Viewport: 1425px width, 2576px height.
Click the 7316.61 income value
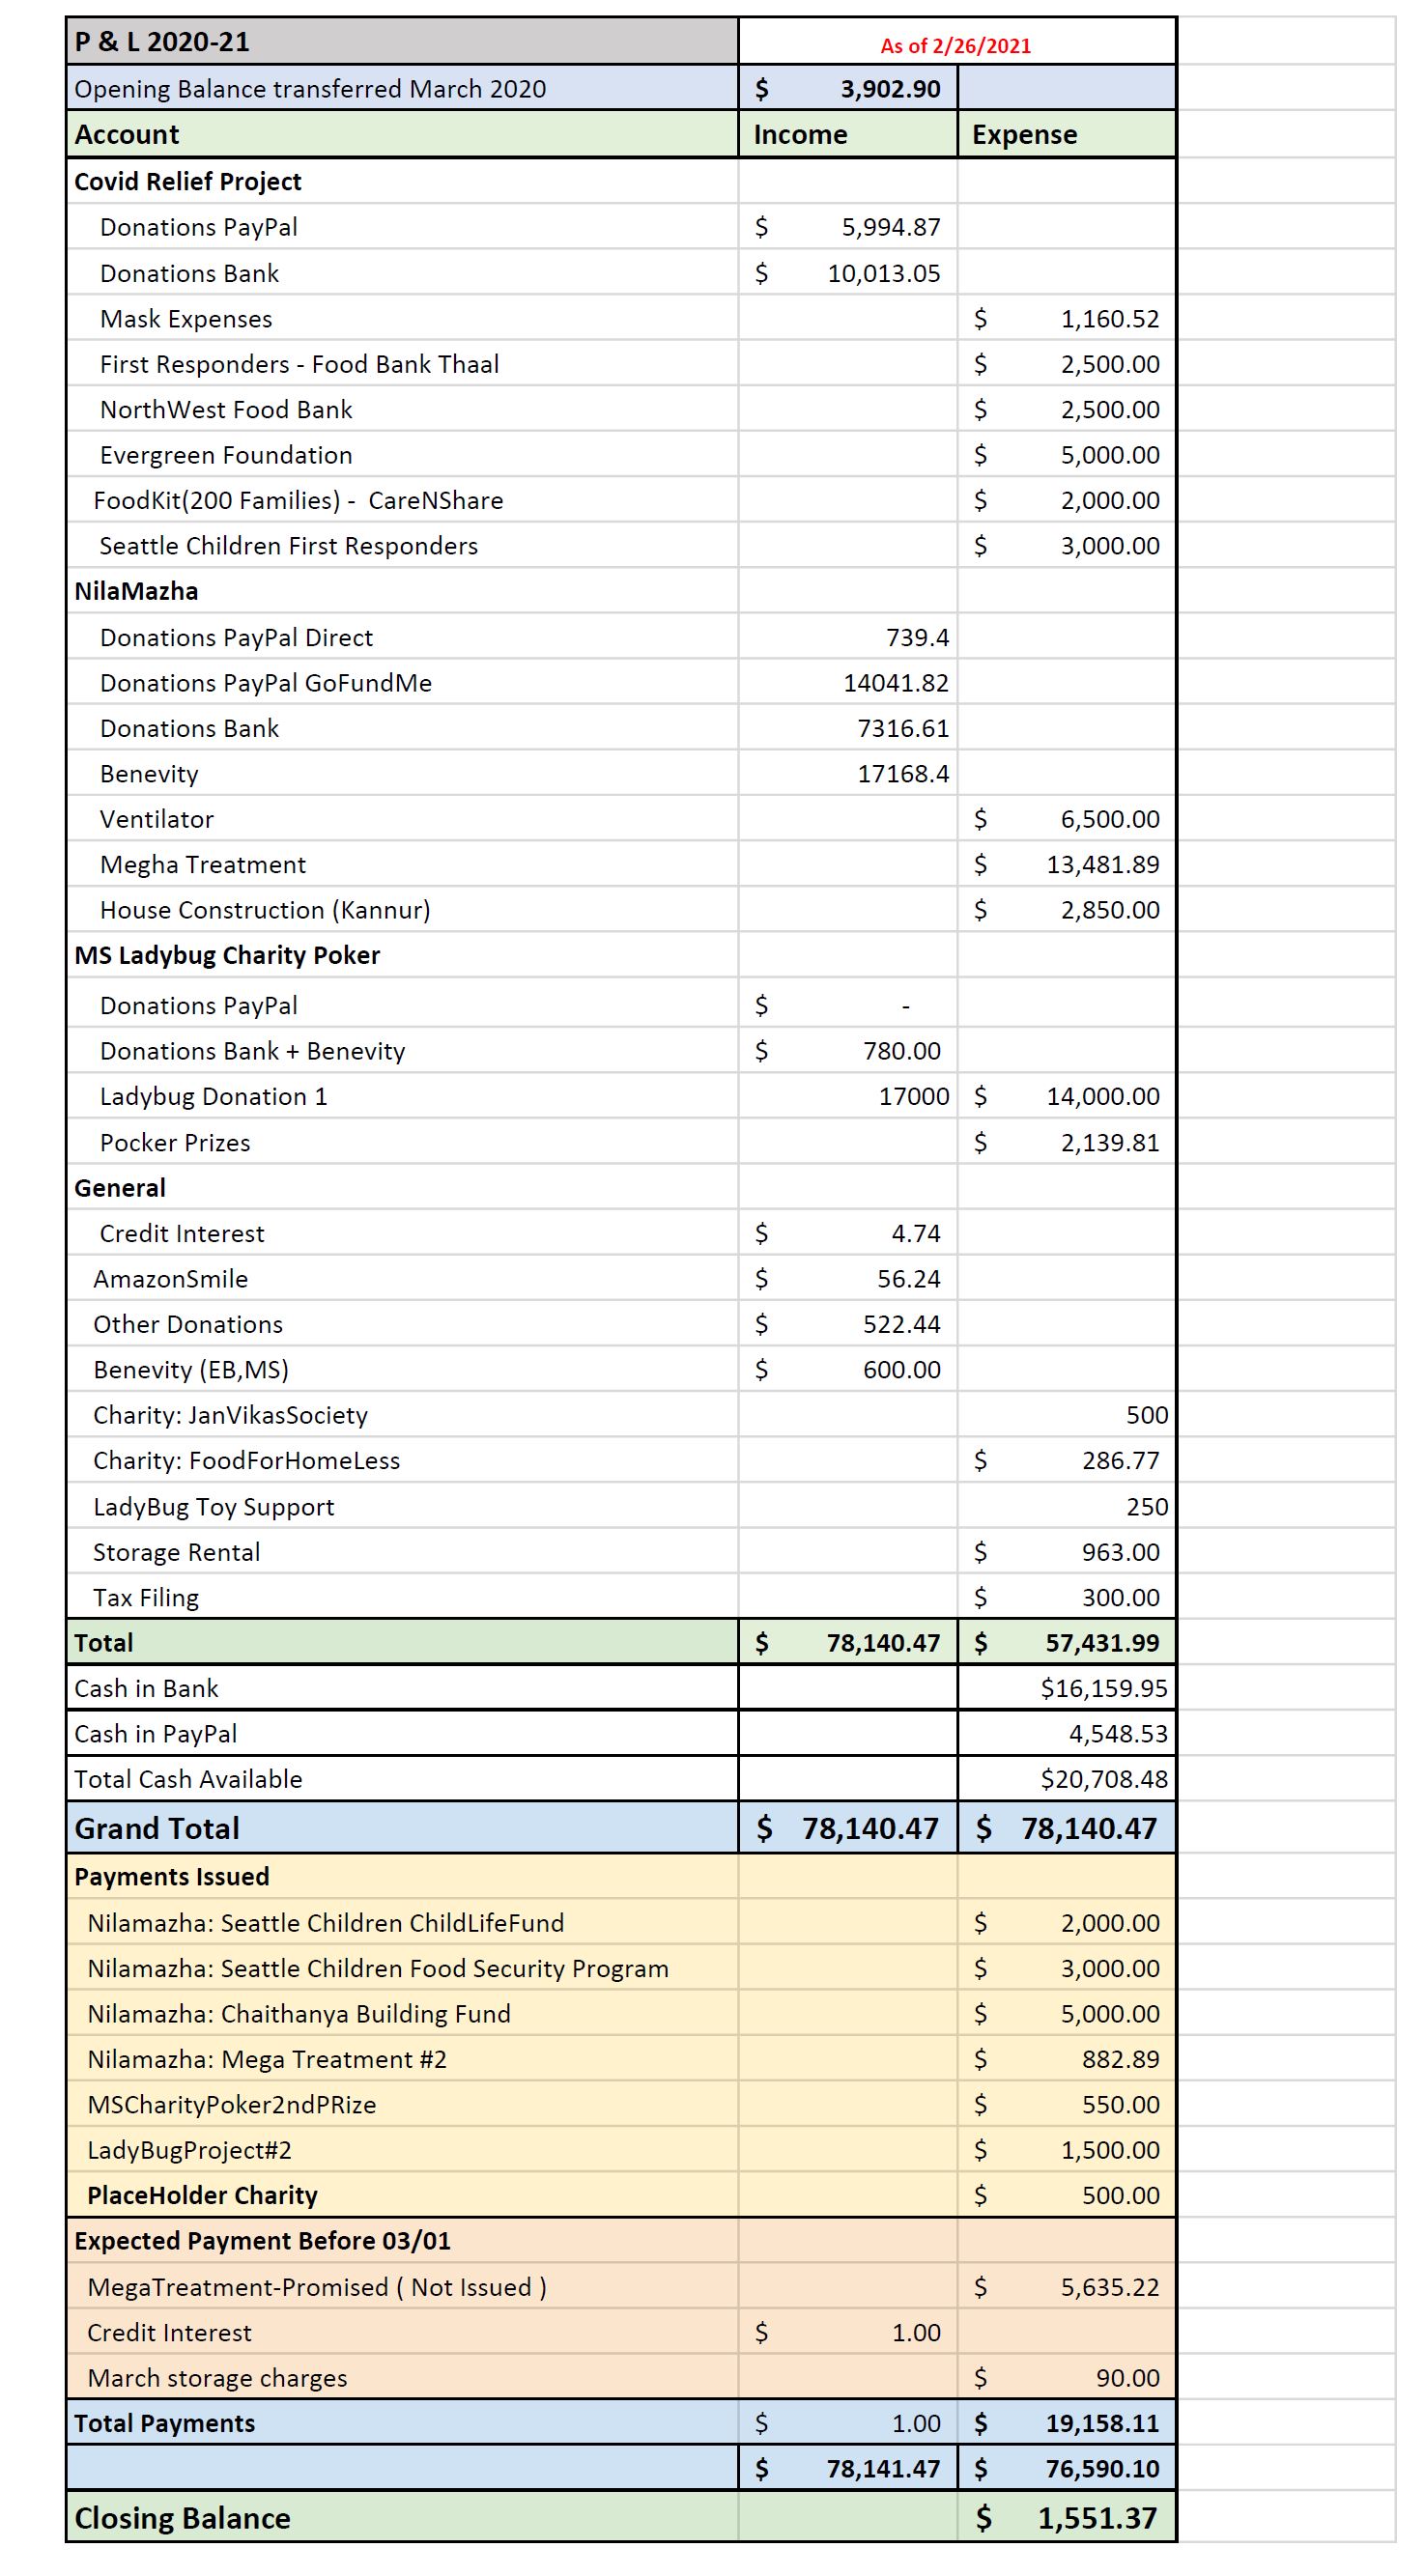pos(848,728)
